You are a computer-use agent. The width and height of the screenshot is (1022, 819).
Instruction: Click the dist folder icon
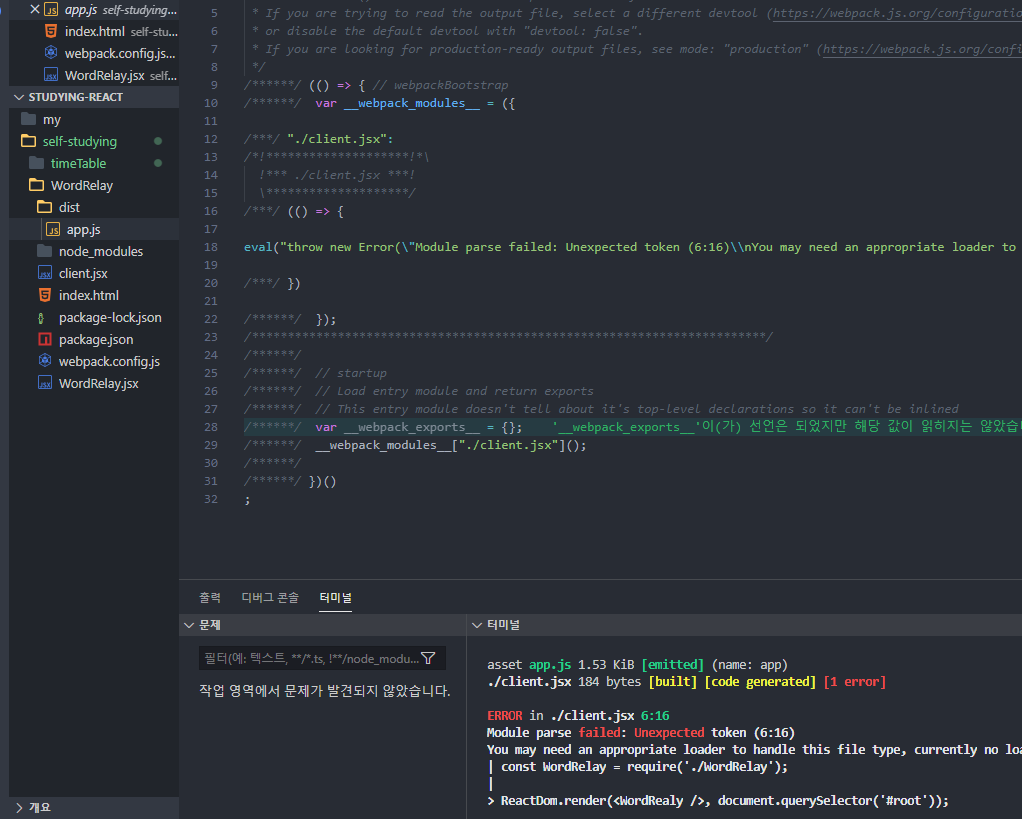(44, 207)
